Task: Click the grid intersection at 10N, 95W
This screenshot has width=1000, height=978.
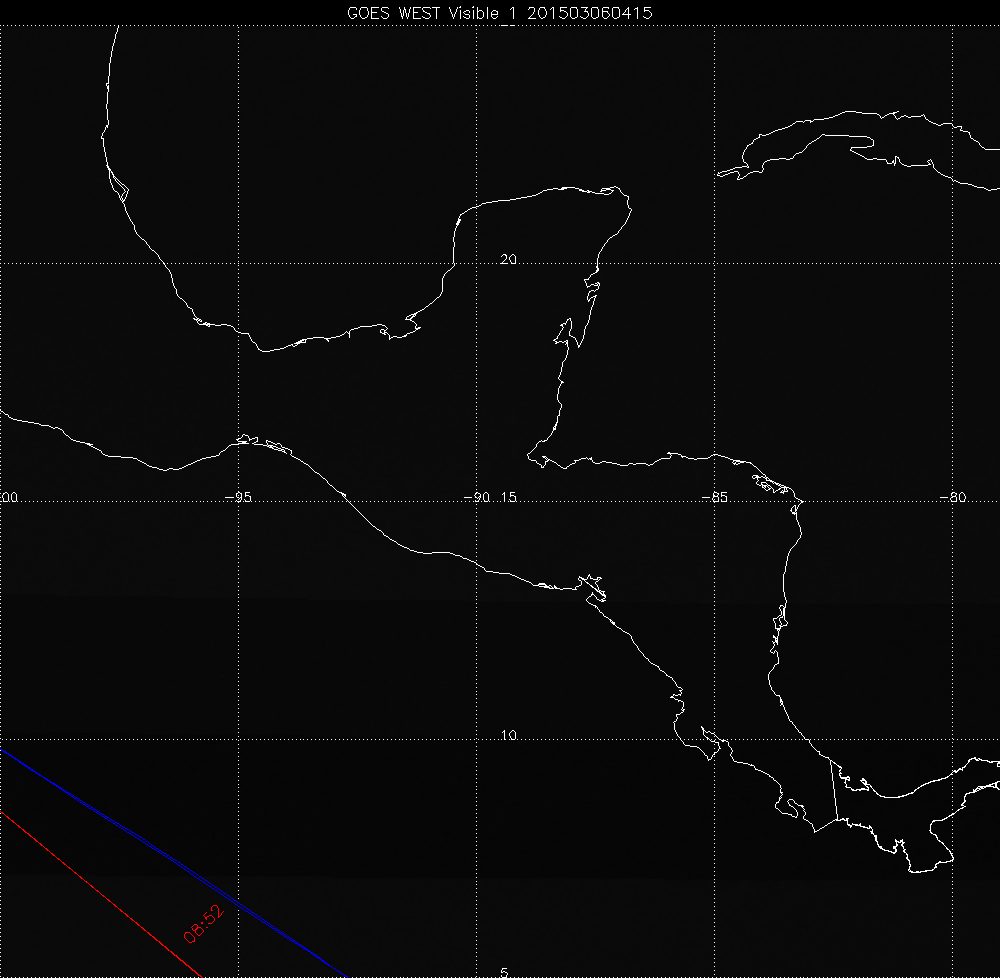Action: pyautogui.click(x=238, y=741)
